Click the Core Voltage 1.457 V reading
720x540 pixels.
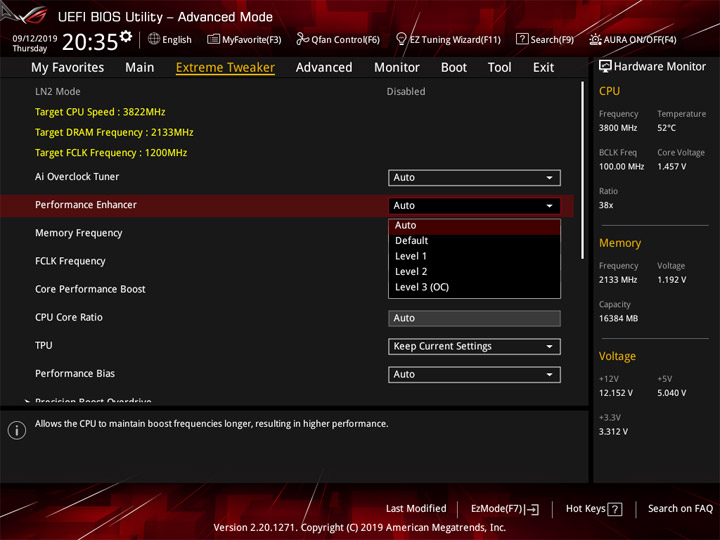671,167
